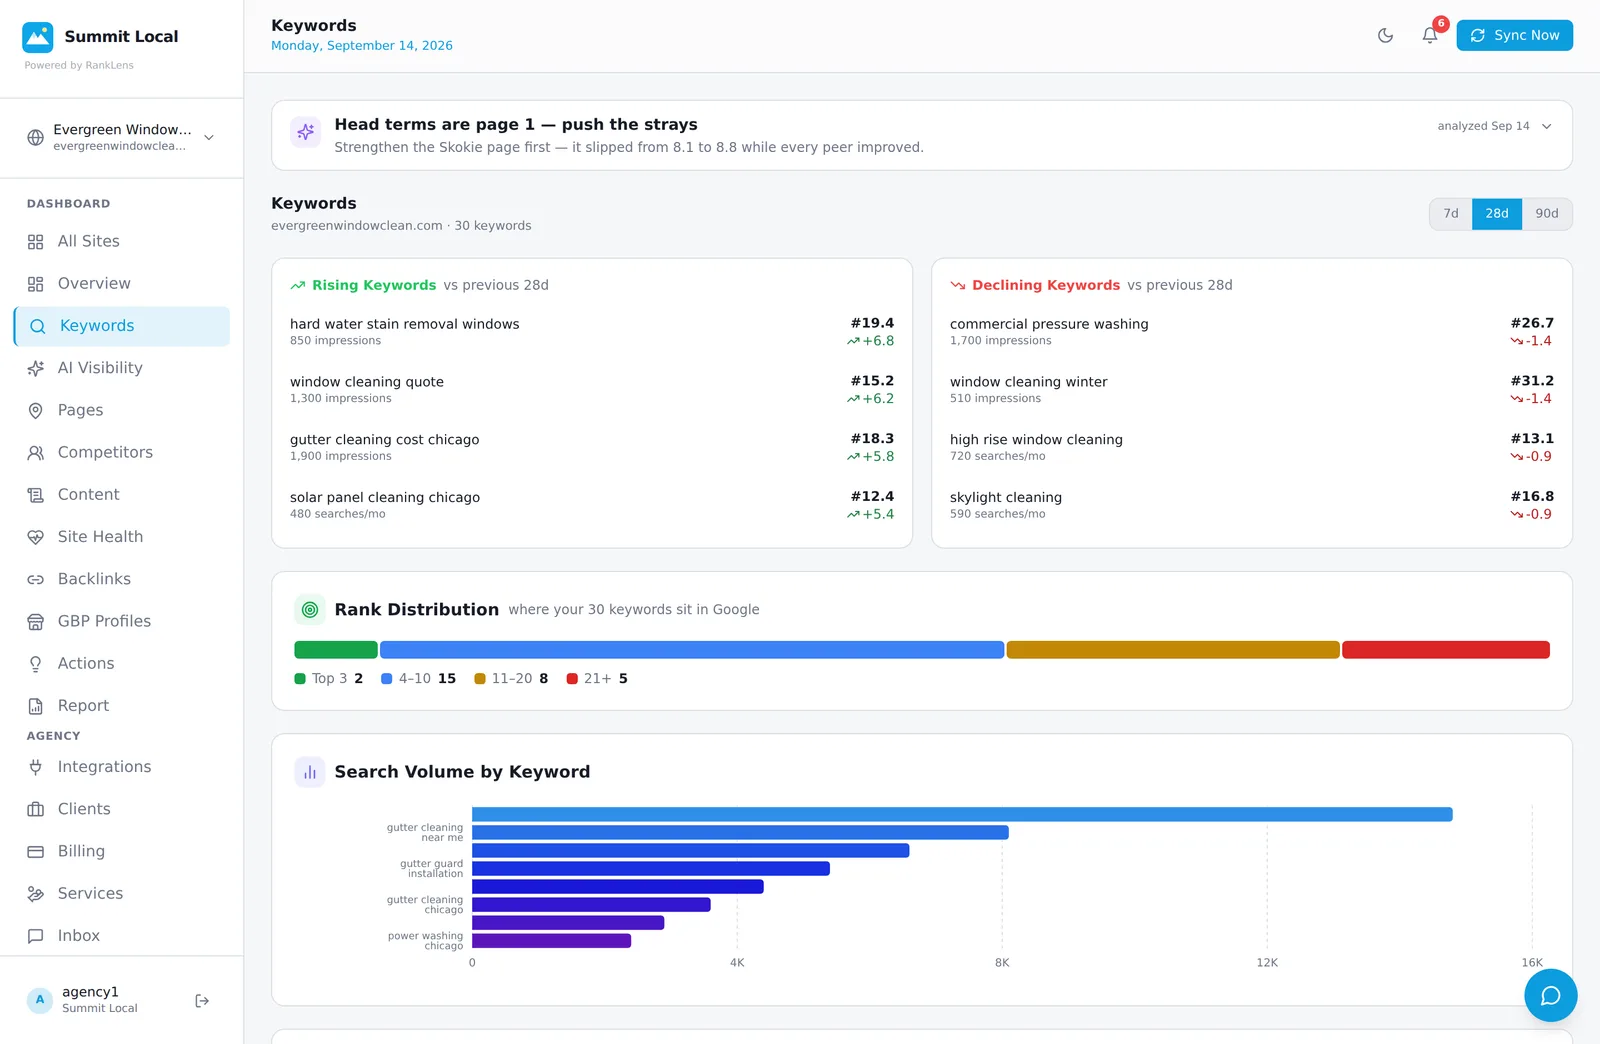
Task: Click 'window cleaning quote' keyword
Action: tap(367, 382)
